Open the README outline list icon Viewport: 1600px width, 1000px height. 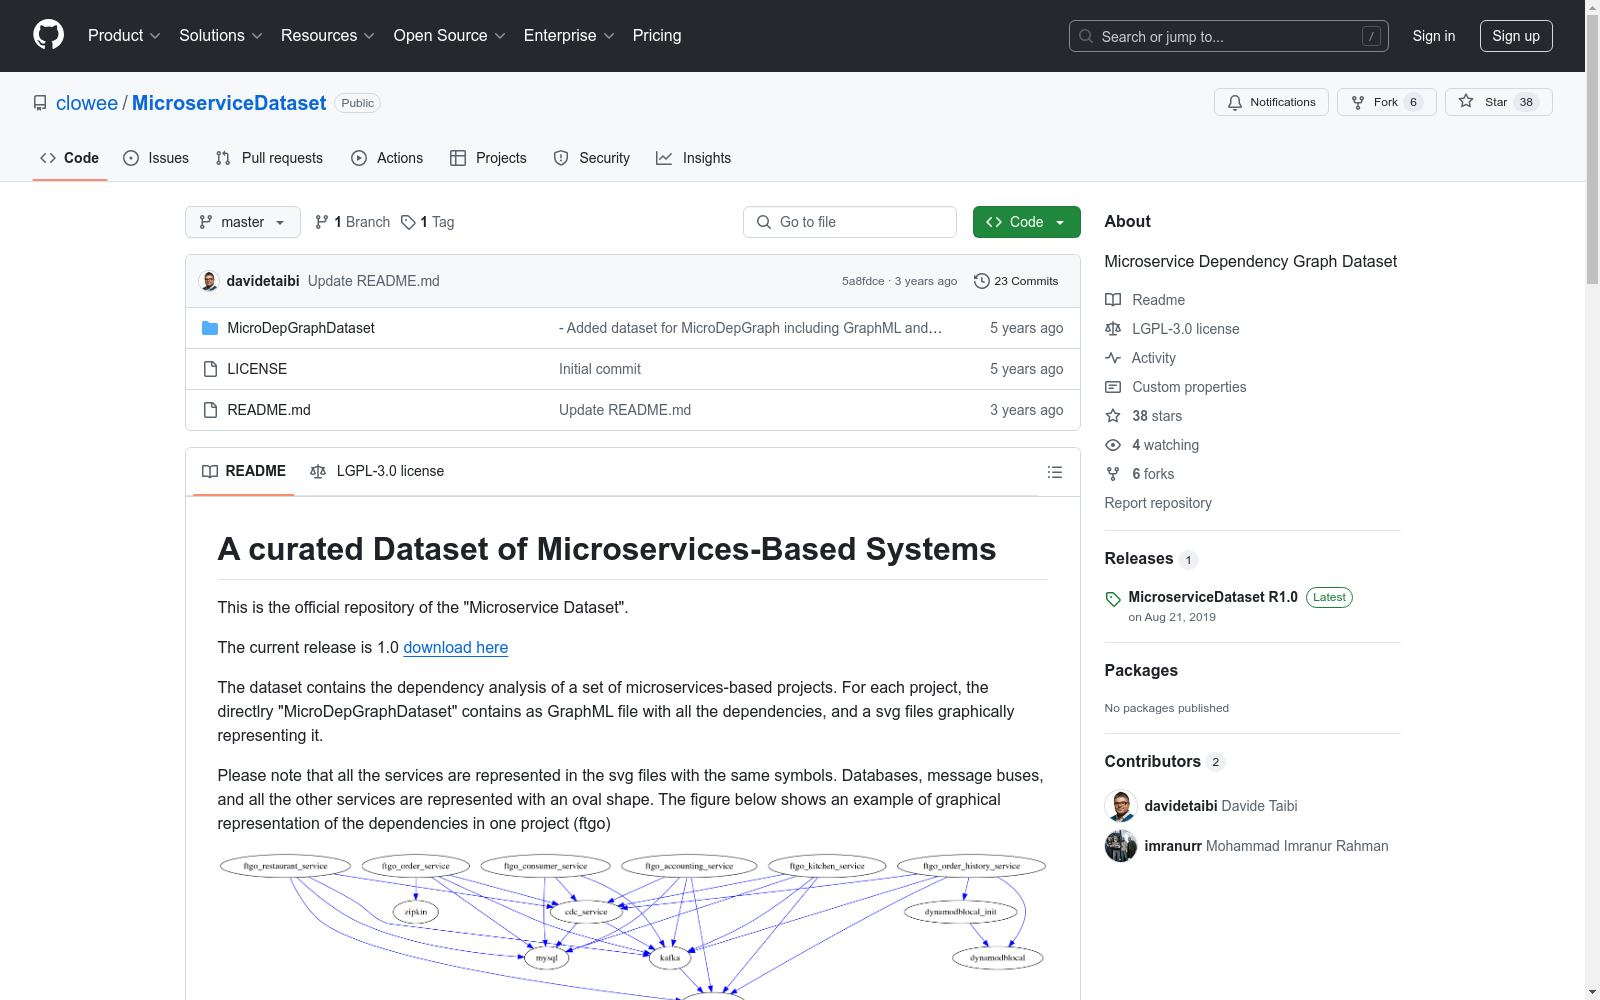1055,472
